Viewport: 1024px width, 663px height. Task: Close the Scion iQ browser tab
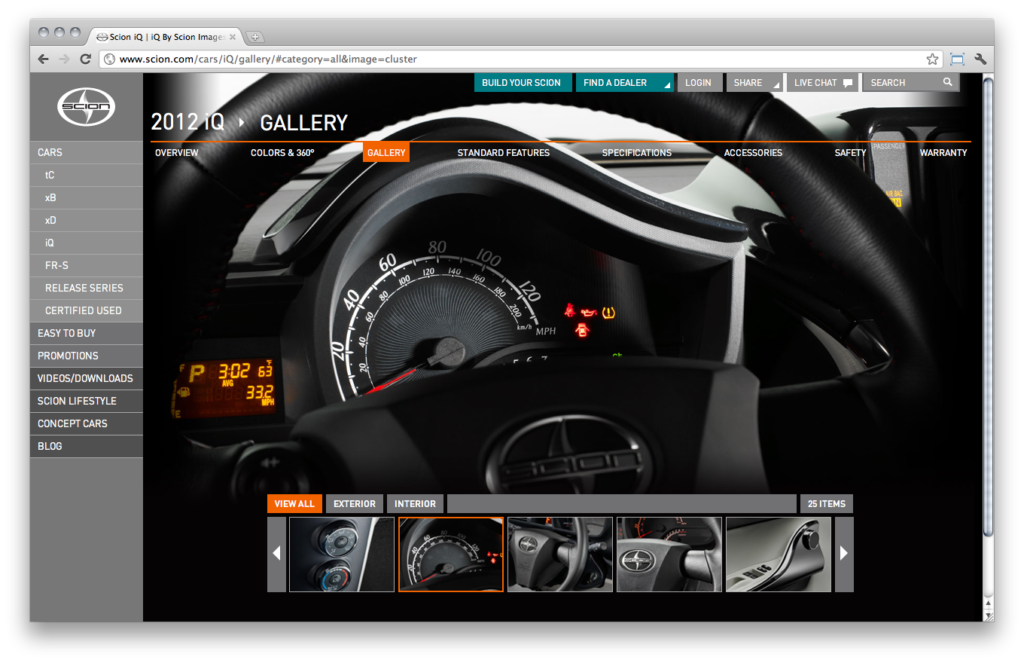coord(232,37)
